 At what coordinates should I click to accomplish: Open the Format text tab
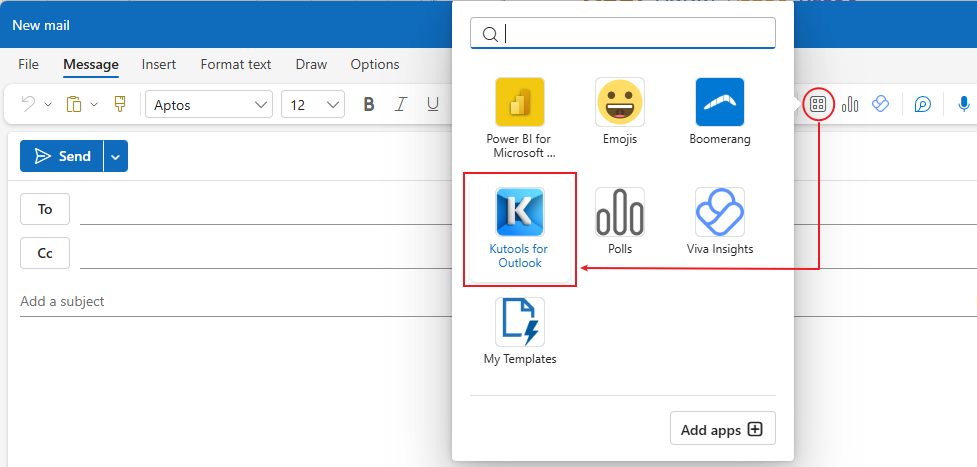[236, 64]
